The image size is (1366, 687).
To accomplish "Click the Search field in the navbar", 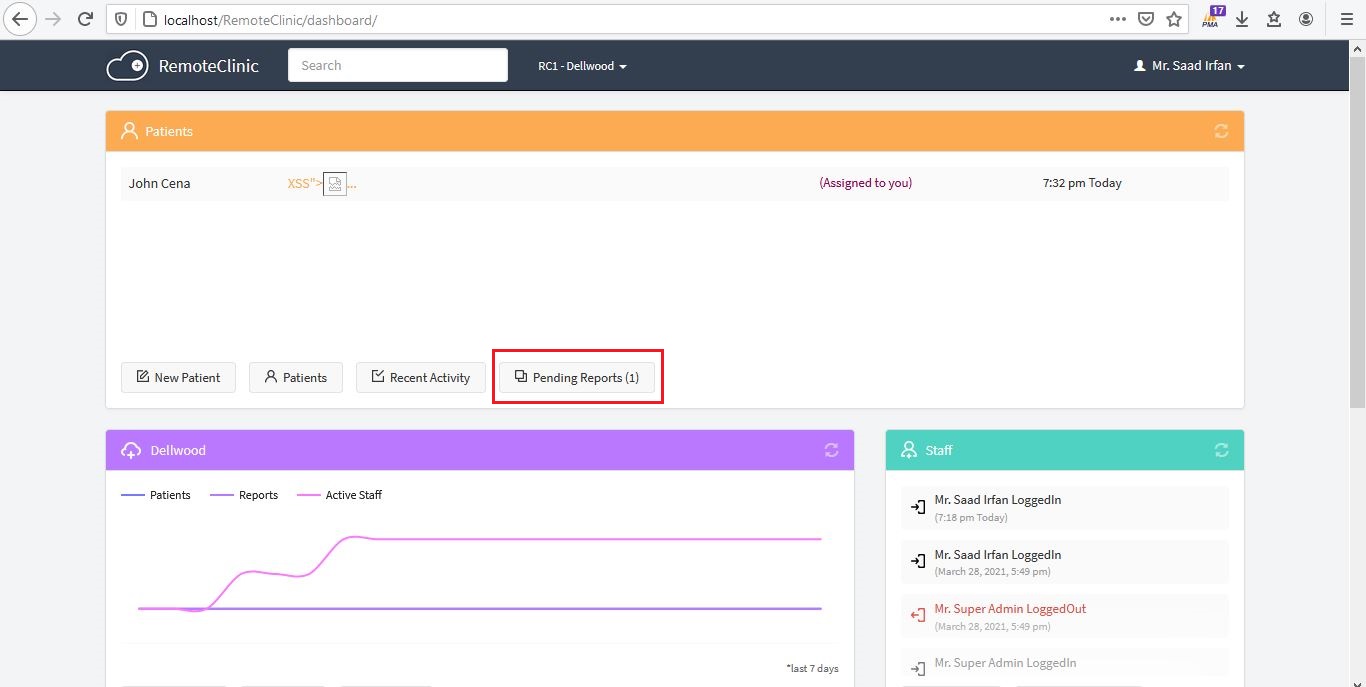I will pyautogui.click(x=398, y=65).
